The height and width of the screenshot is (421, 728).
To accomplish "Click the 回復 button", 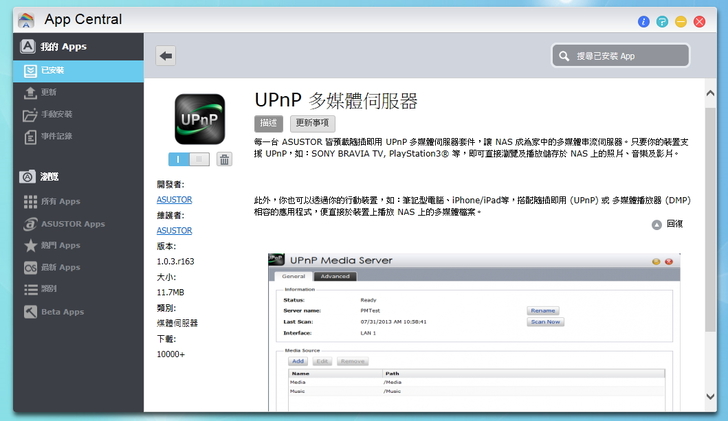I will [x=668, y=224].
